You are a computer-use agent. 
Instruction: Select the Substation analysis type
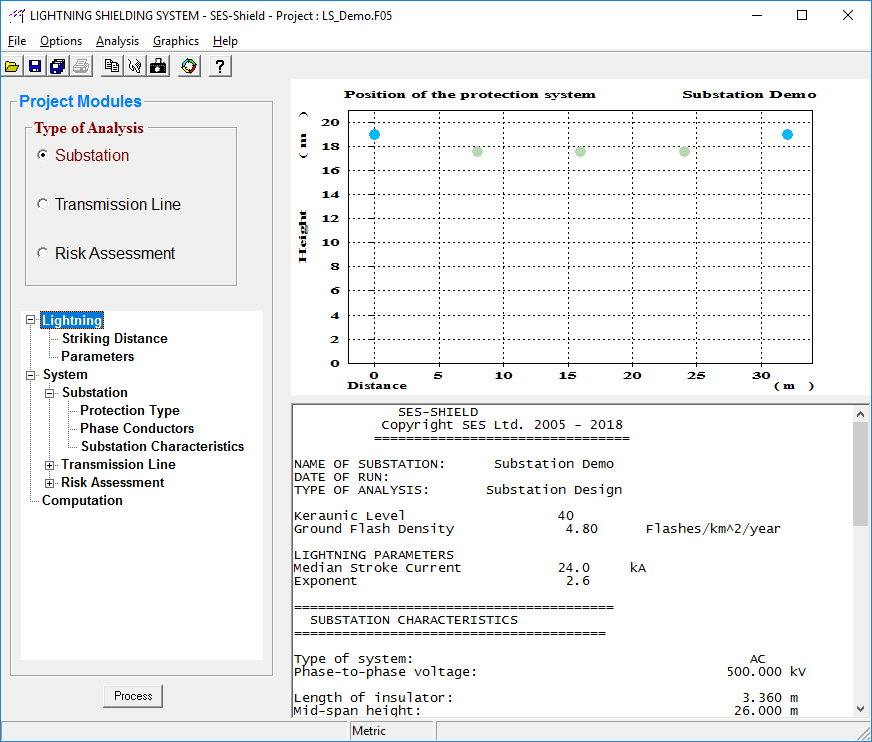[x=42, y=155]
